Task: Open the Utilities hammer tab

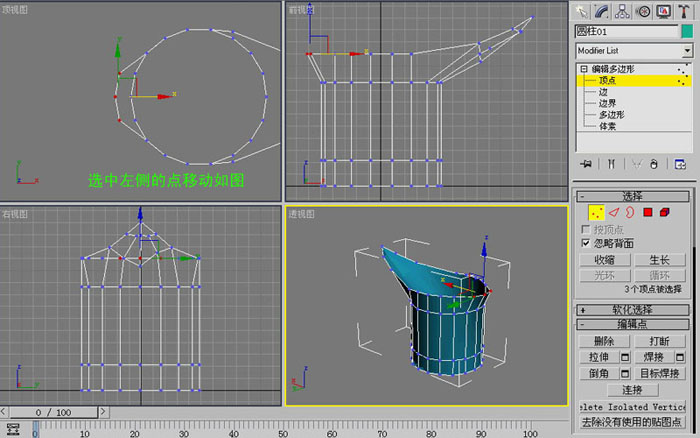Action: 683,12
